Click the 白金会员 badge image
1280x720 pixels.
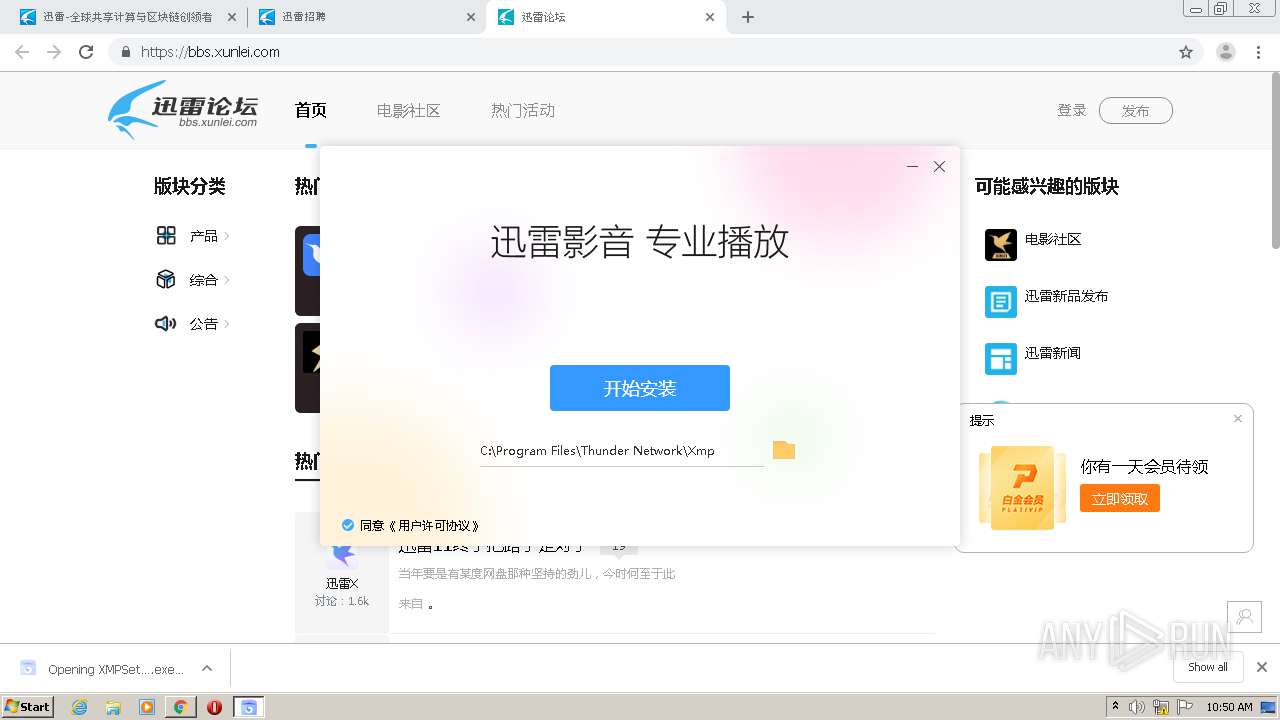1022,488
